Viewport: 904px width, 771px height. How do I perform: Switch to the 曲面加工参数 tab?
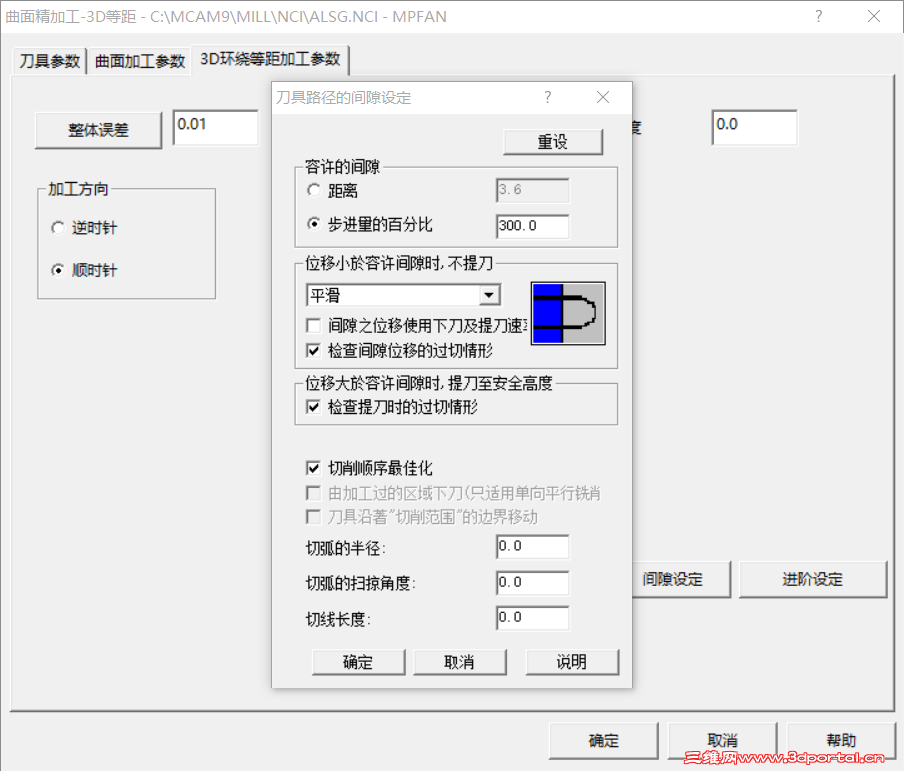click(x=140, y=60)
